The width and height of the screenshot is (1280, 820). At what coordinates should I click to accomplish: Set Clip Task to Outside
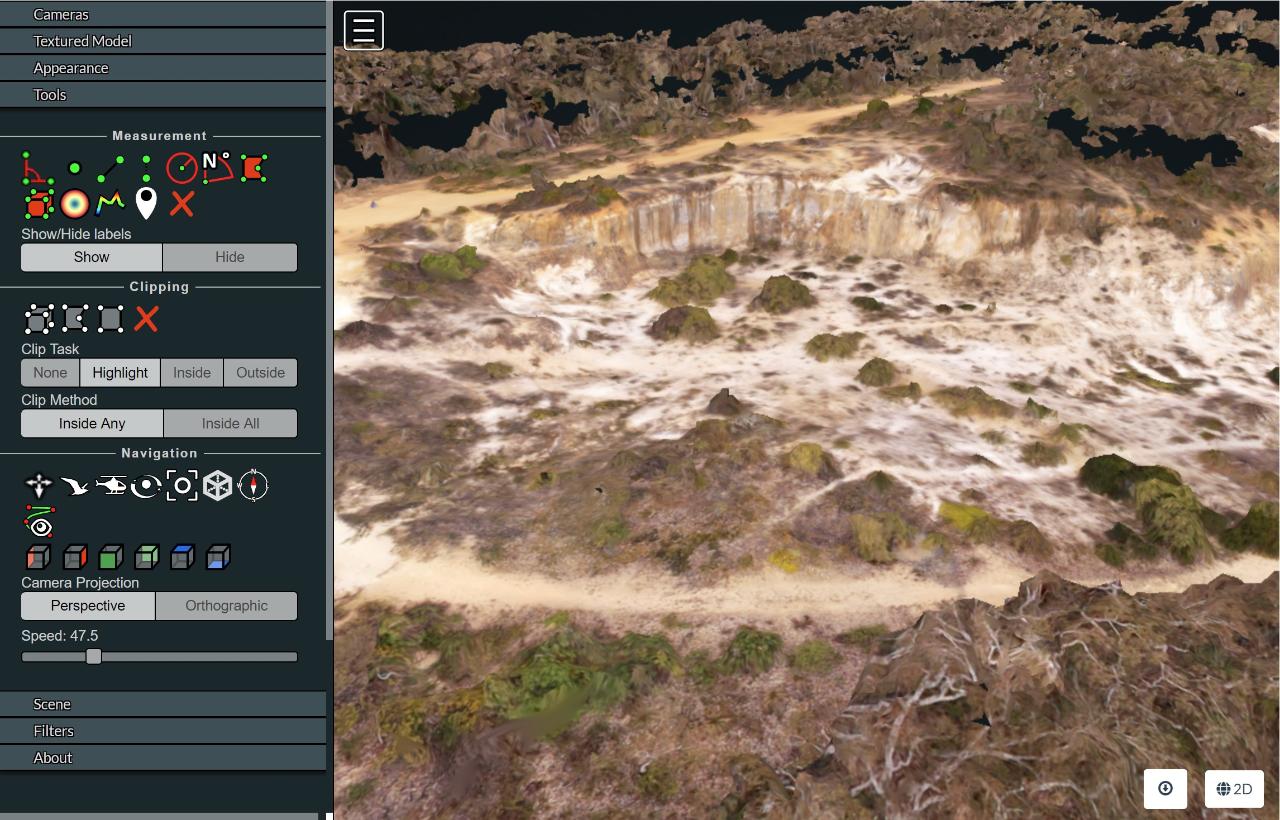[260, 372]
